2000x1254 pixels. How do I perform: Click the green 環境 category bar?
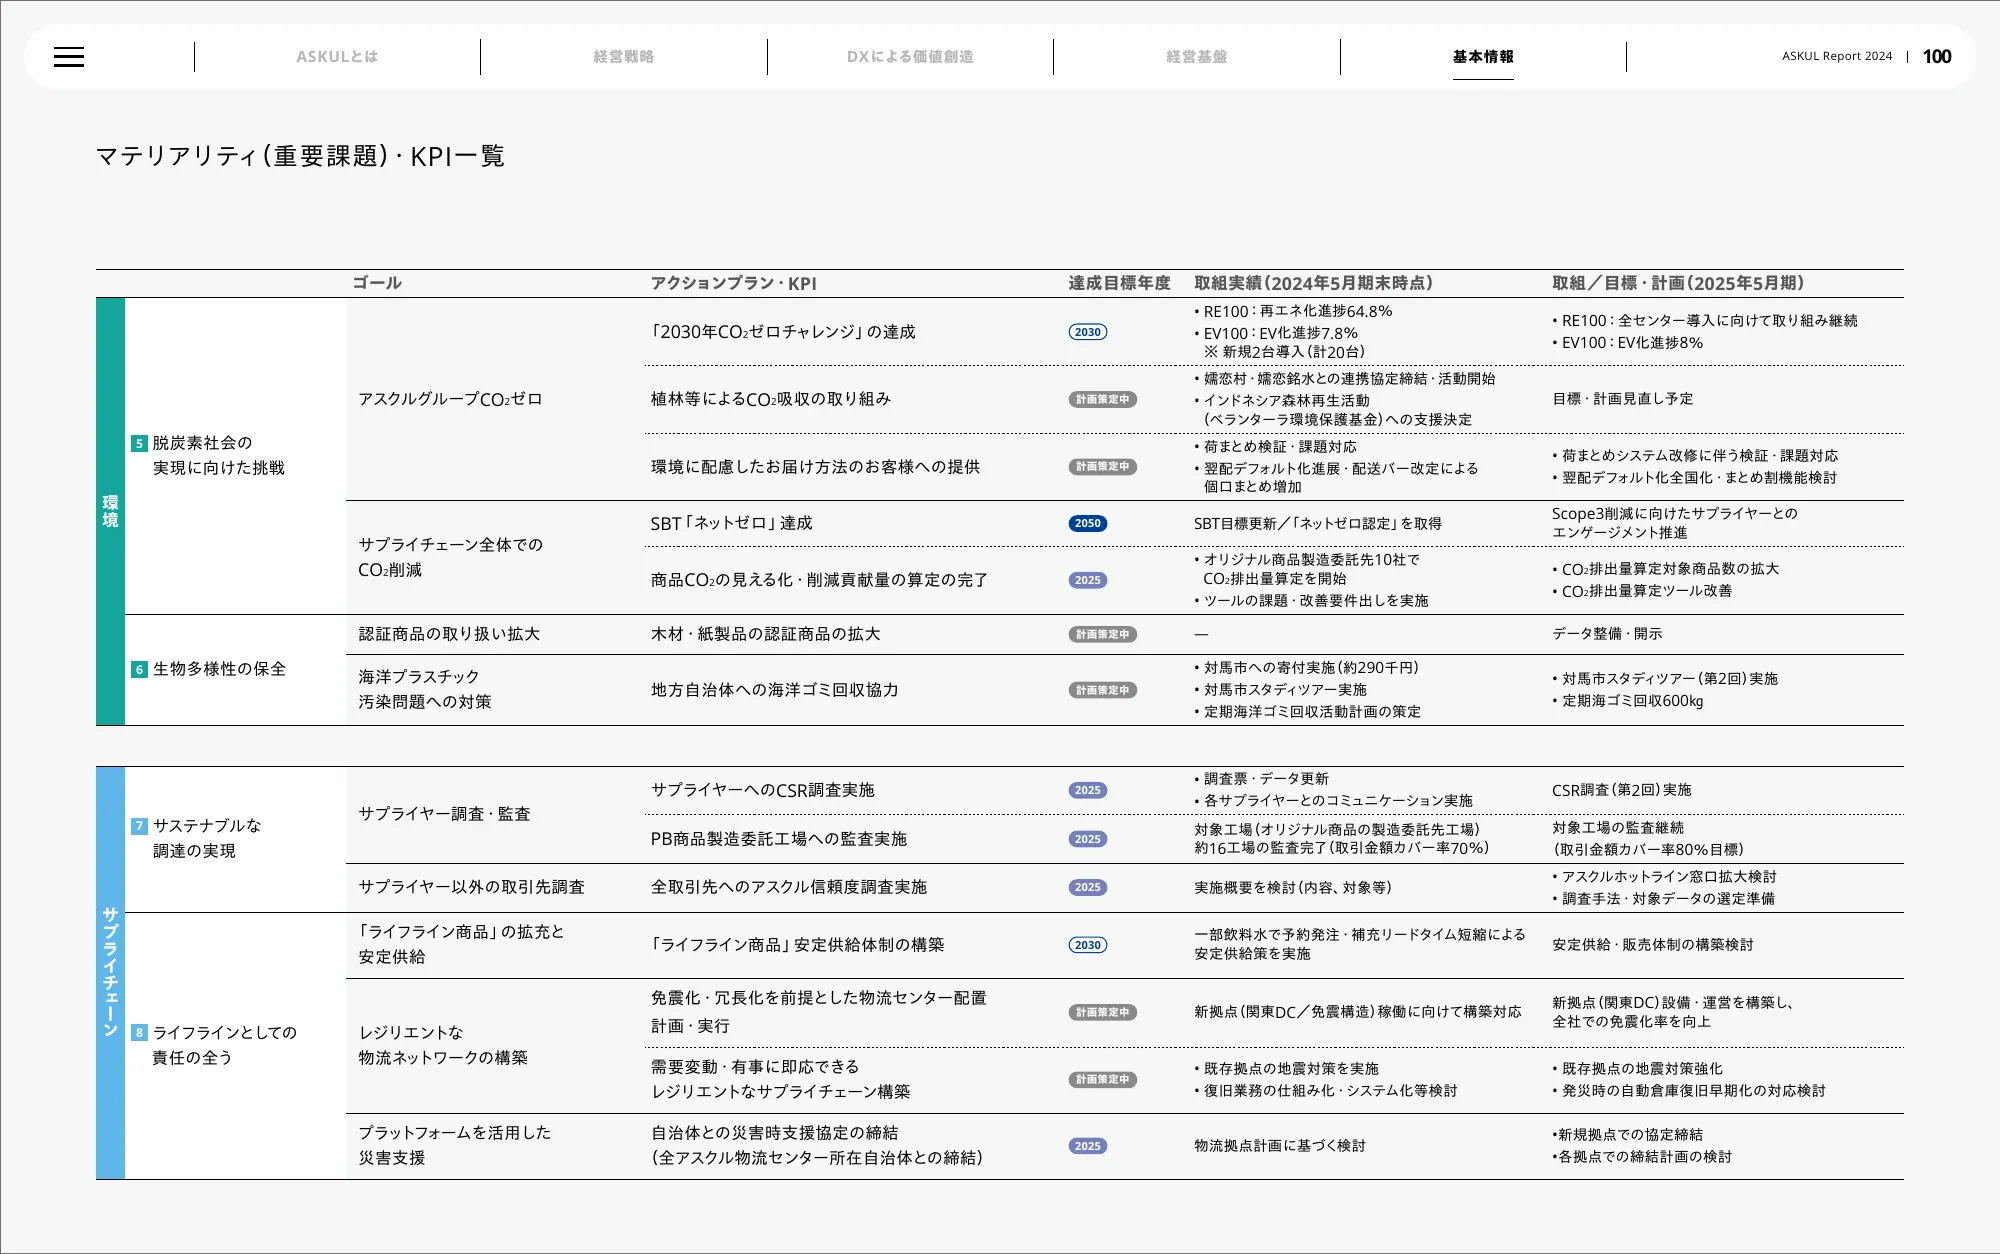click(x=110, y=511)
